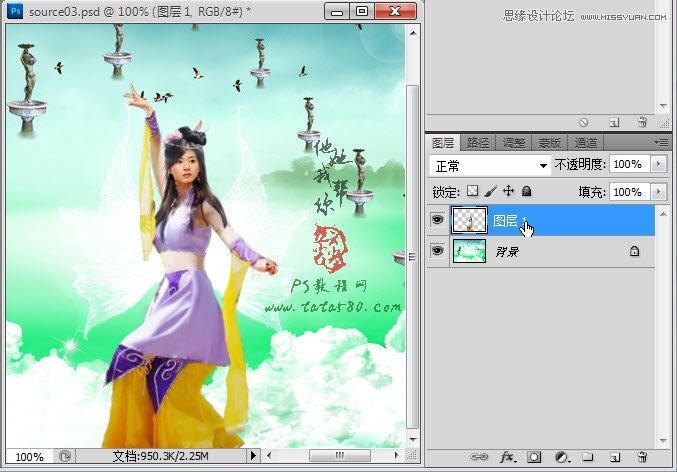Switch to the 通道 tab

tap(585, 143)
